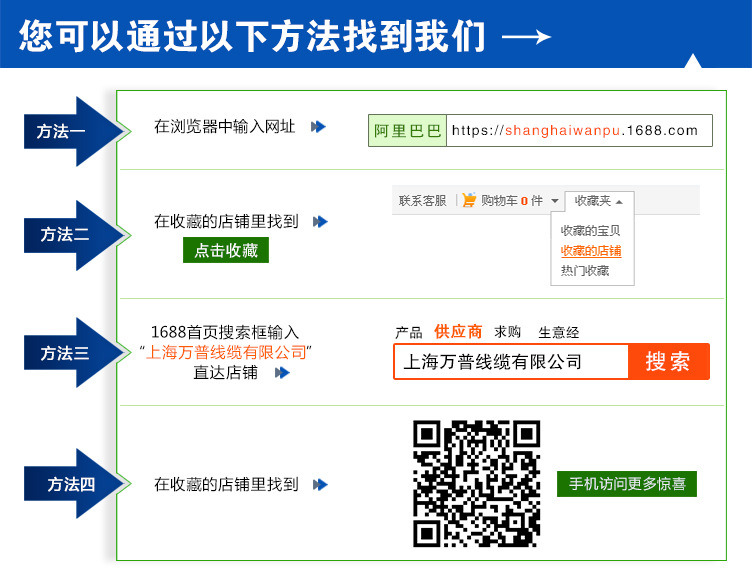The height and width of the screenshot is (571, 752).
Task: Expand the cart dropdown arrow after 0 件
Action: point(555,201)
